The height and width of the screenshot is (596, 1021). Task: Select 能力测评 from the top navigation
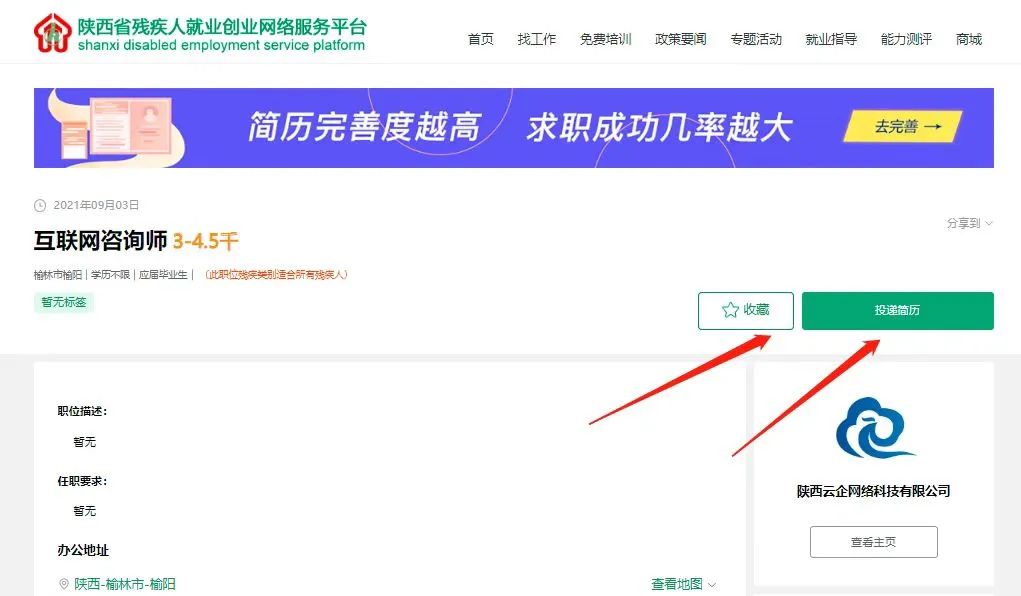(x=904, y=39)
